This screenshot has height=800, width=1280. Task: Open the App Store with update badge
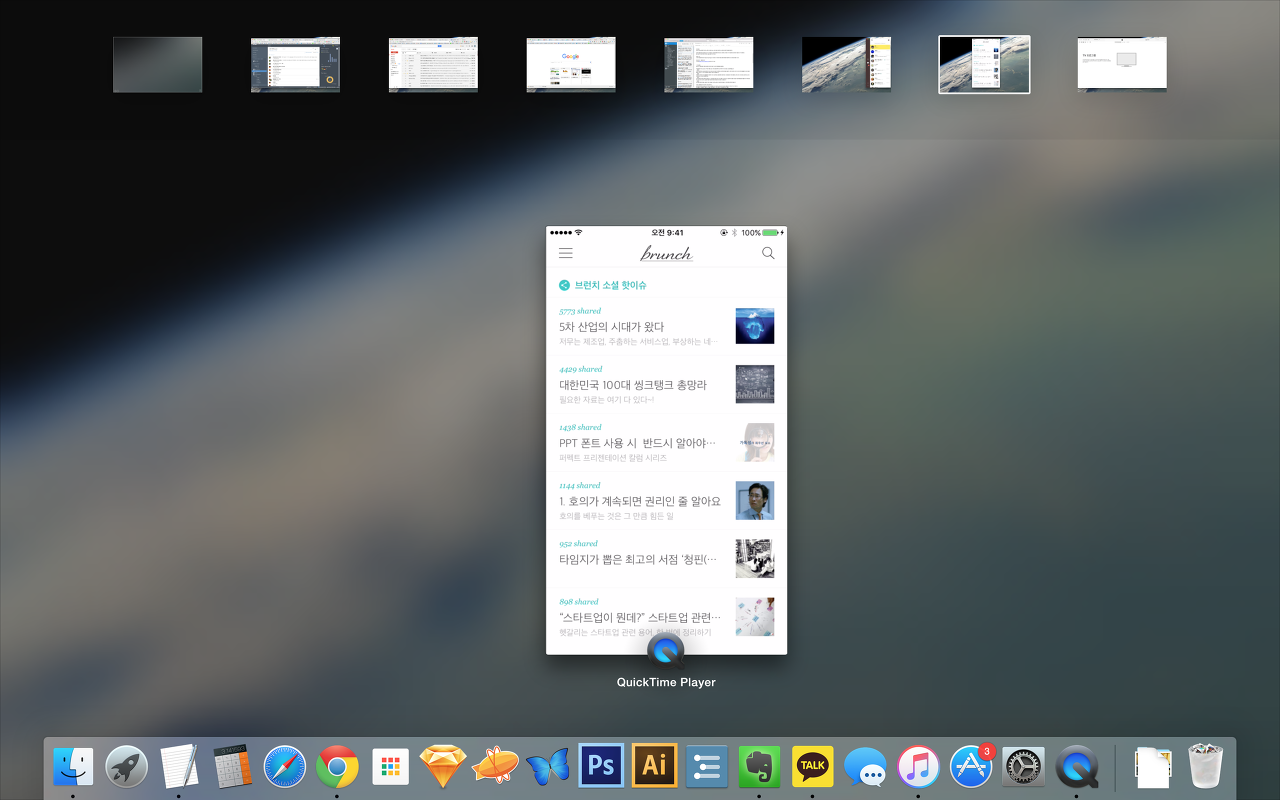(x=971, y=767)
